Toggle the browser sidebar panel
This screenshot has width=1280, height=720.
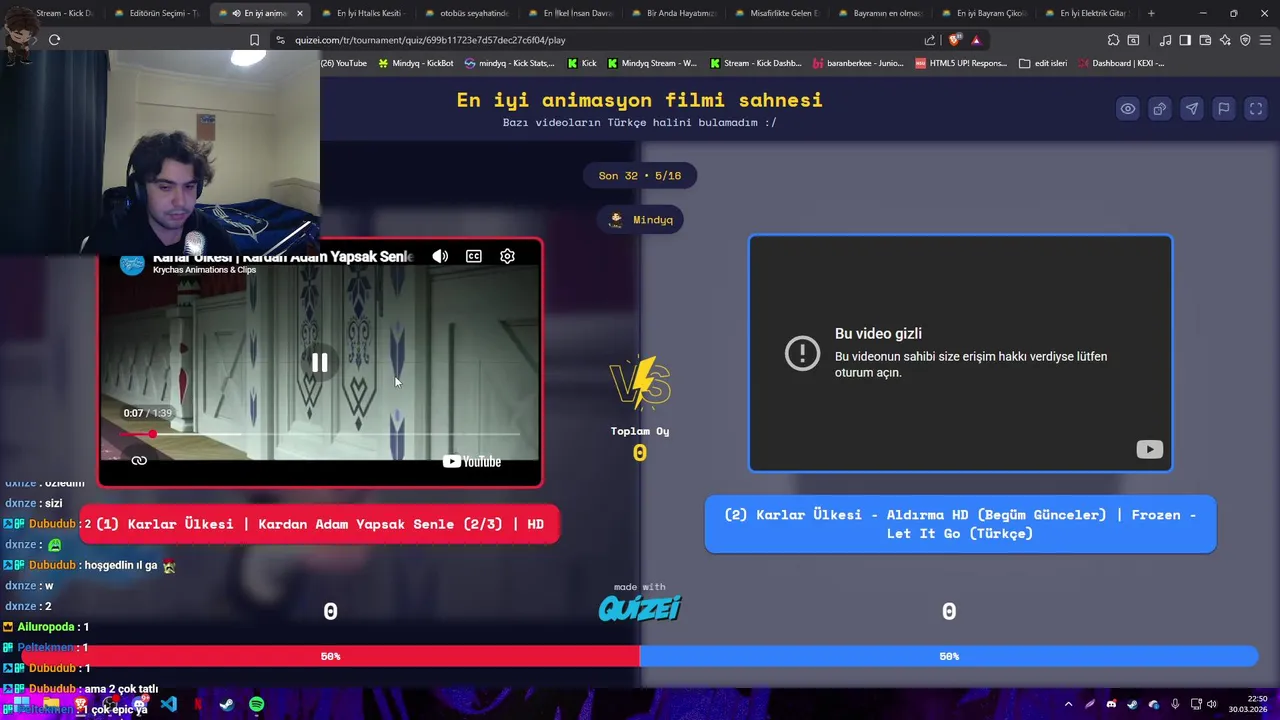coord(1185,40)
